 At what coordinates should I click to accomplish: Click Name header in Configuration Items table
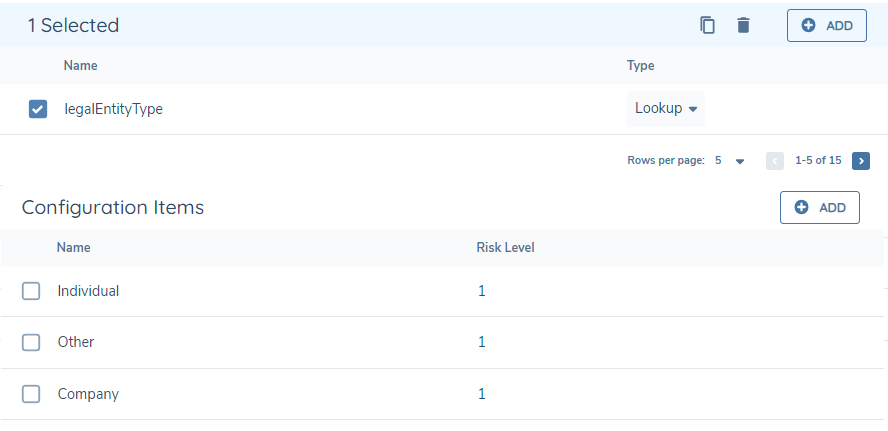73,247
